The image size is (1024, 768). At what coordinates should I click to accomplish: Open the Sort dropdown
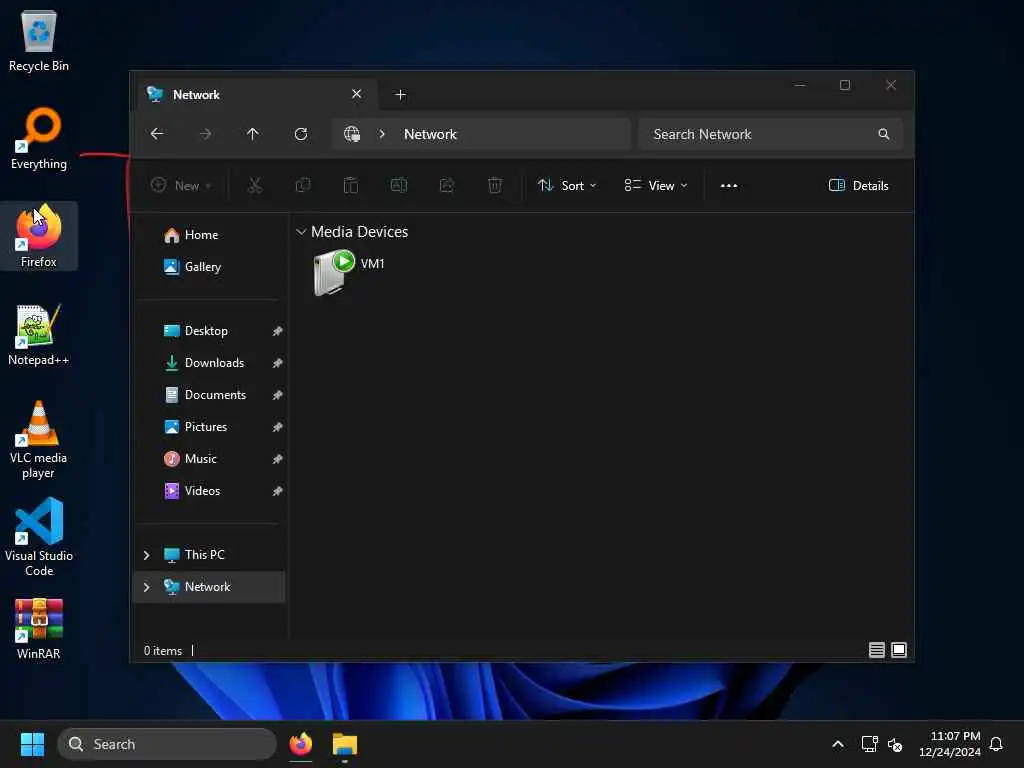[567, 185]
